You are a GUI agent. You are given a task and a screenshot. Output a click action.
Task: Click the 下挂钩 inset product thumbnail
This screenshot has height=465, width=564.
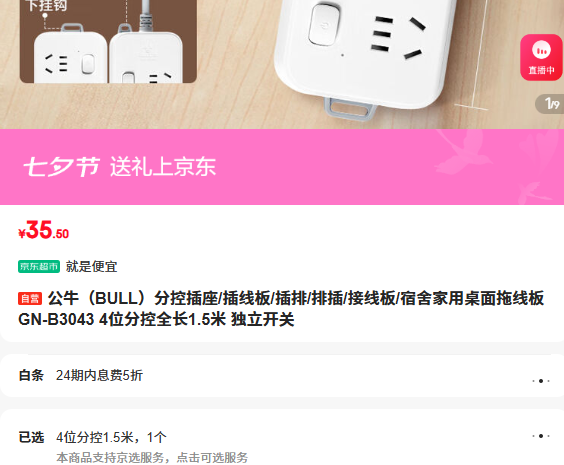(108, 41)
